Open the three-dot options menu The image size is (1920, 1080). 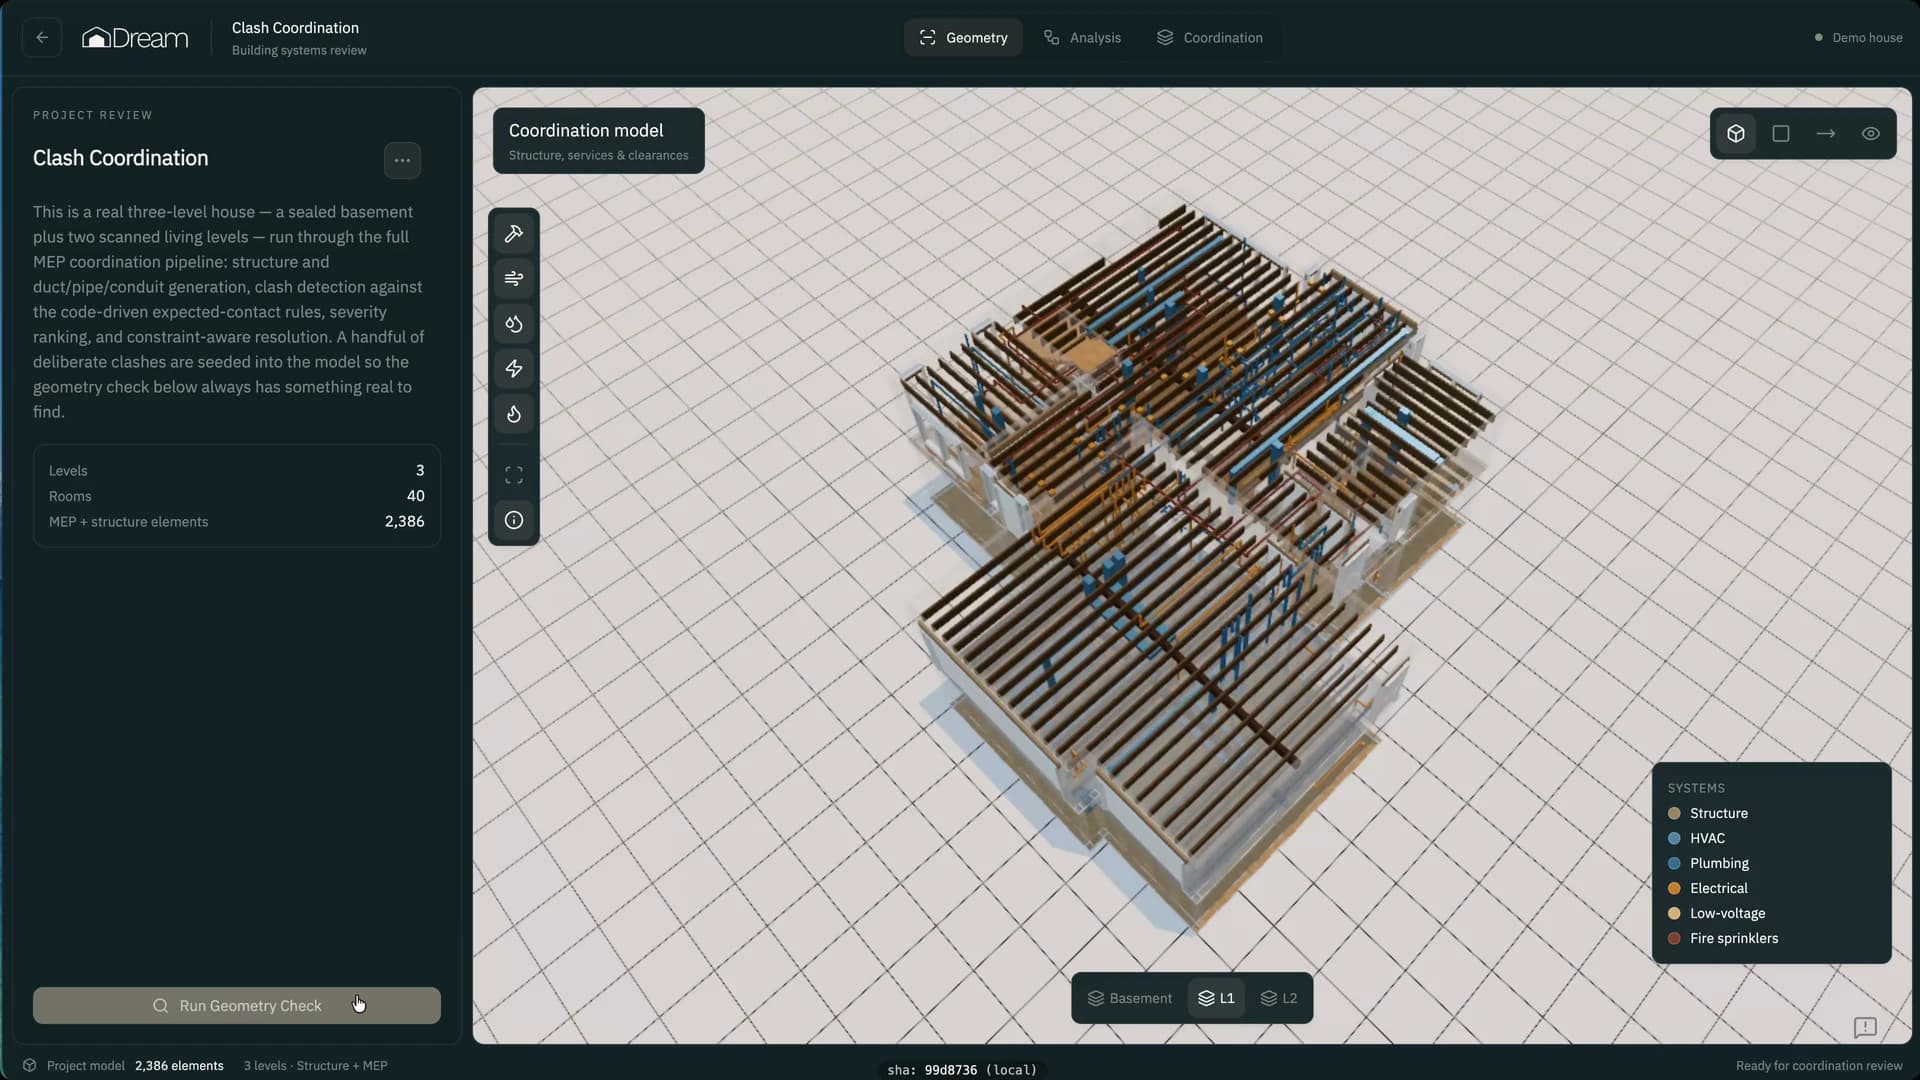tap(402, 160)
